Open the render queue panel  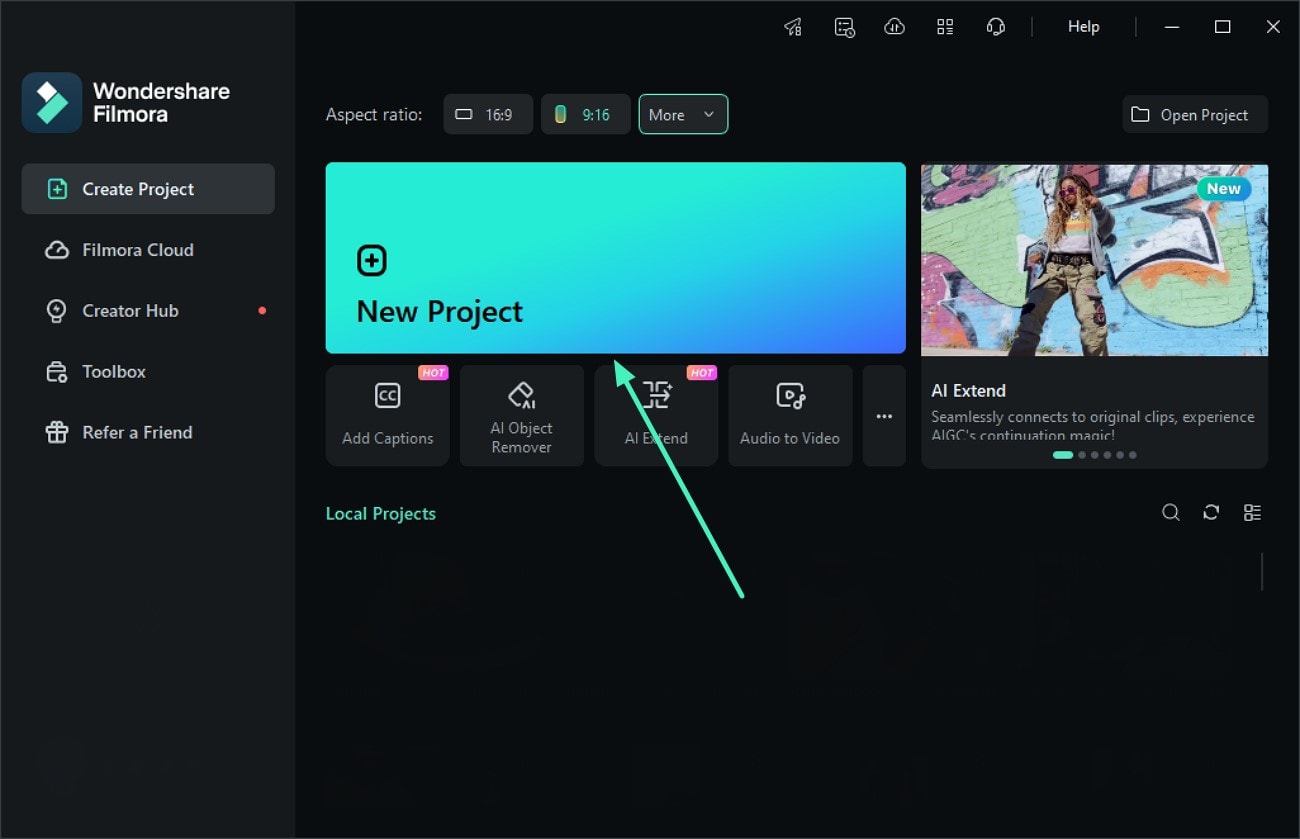click(844, 26)
